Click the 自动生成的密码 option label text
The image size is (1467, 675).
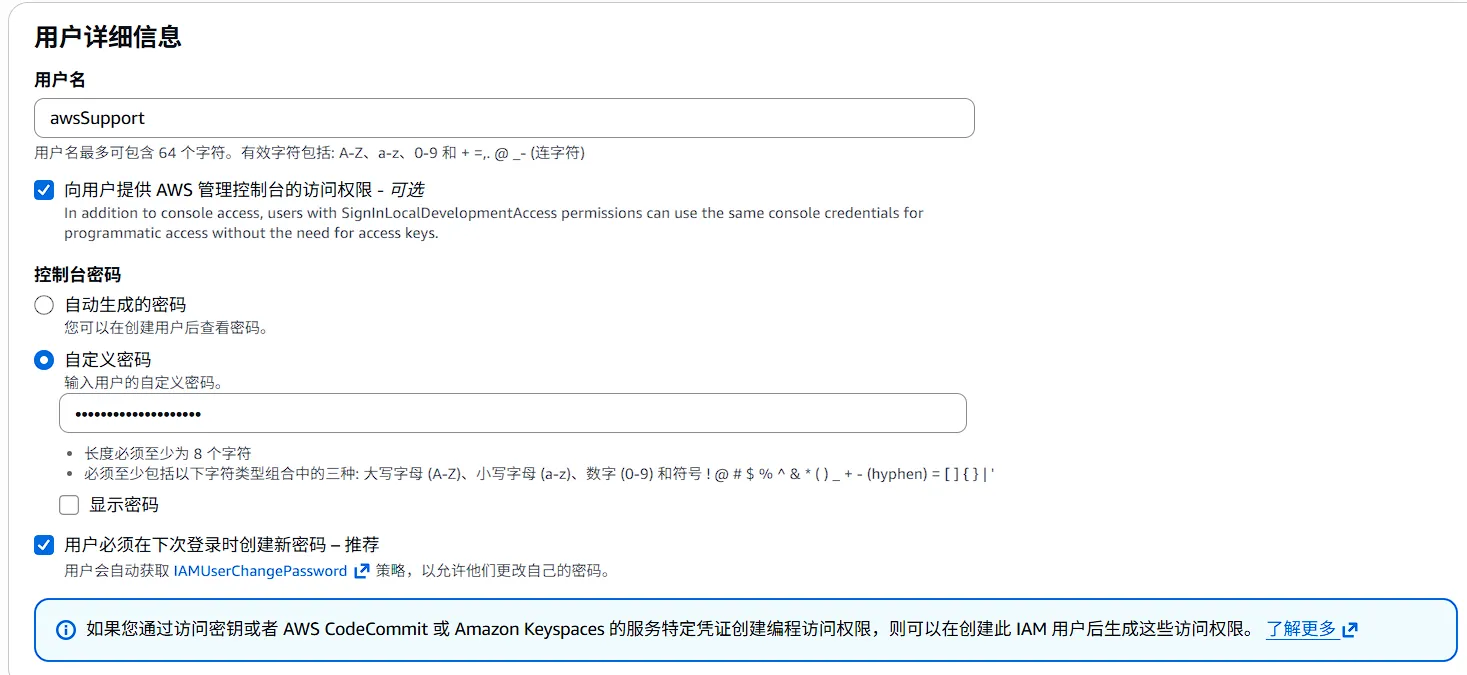point(125,305)
